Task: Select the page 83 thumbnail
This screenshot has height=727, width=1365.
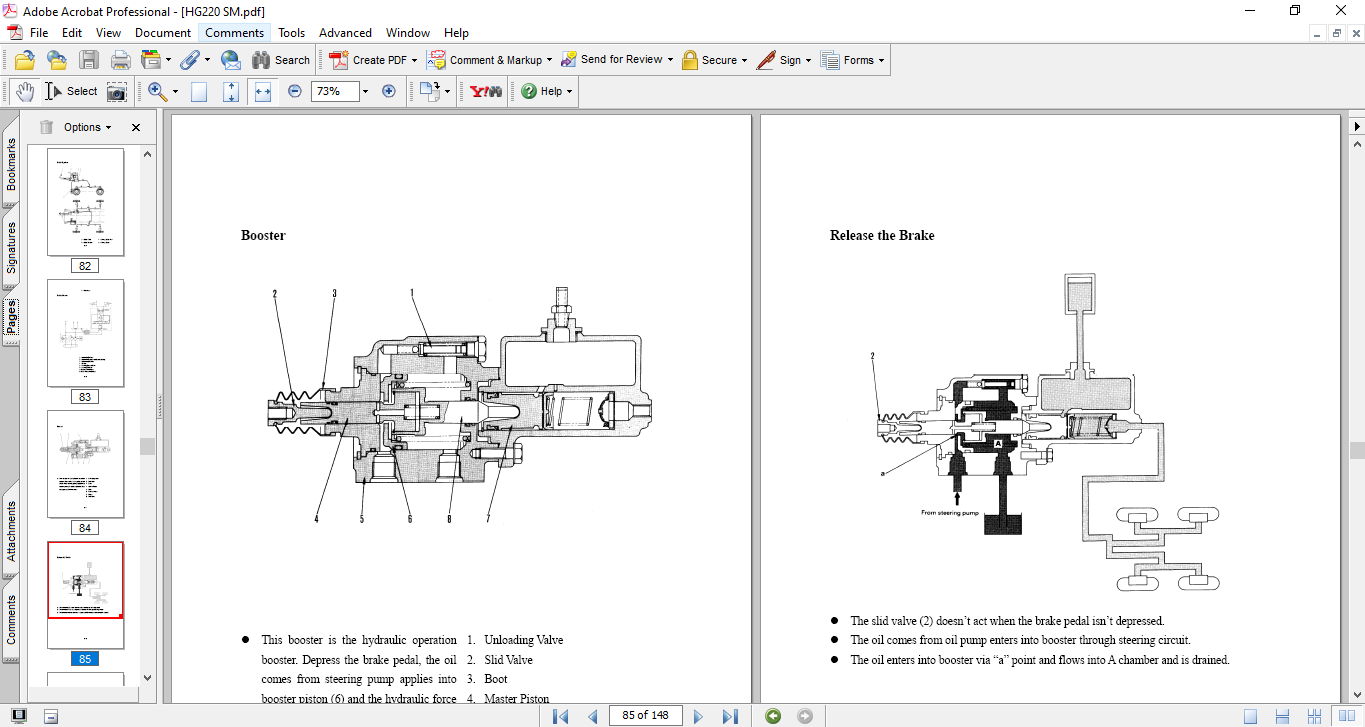Action: 86,333
